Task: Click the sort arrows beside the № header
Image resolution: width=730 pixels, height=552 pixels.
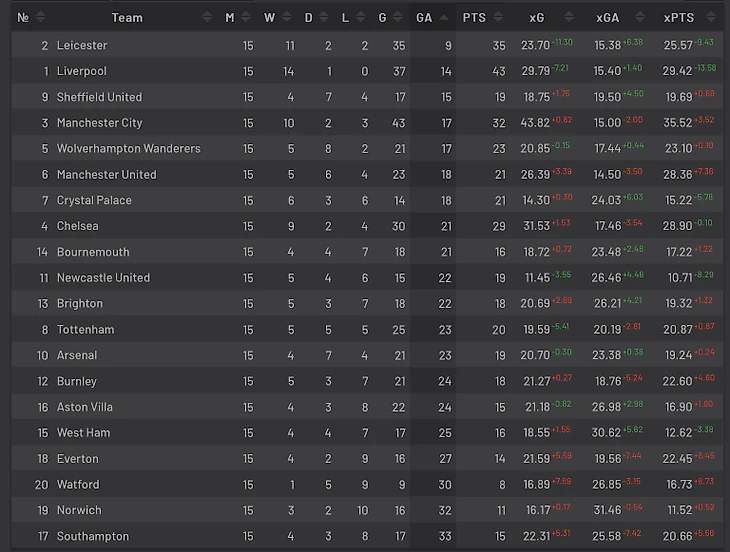Action: point(40,18)
